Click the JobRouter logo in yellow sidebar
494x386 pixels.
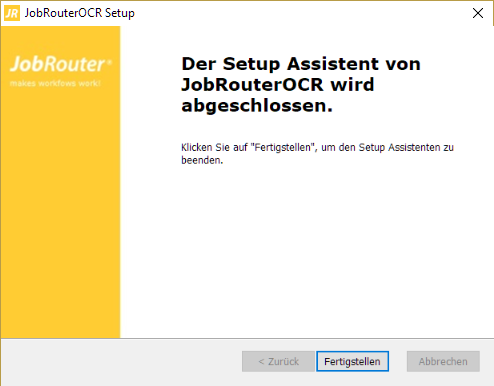click(x=61, y=64)
